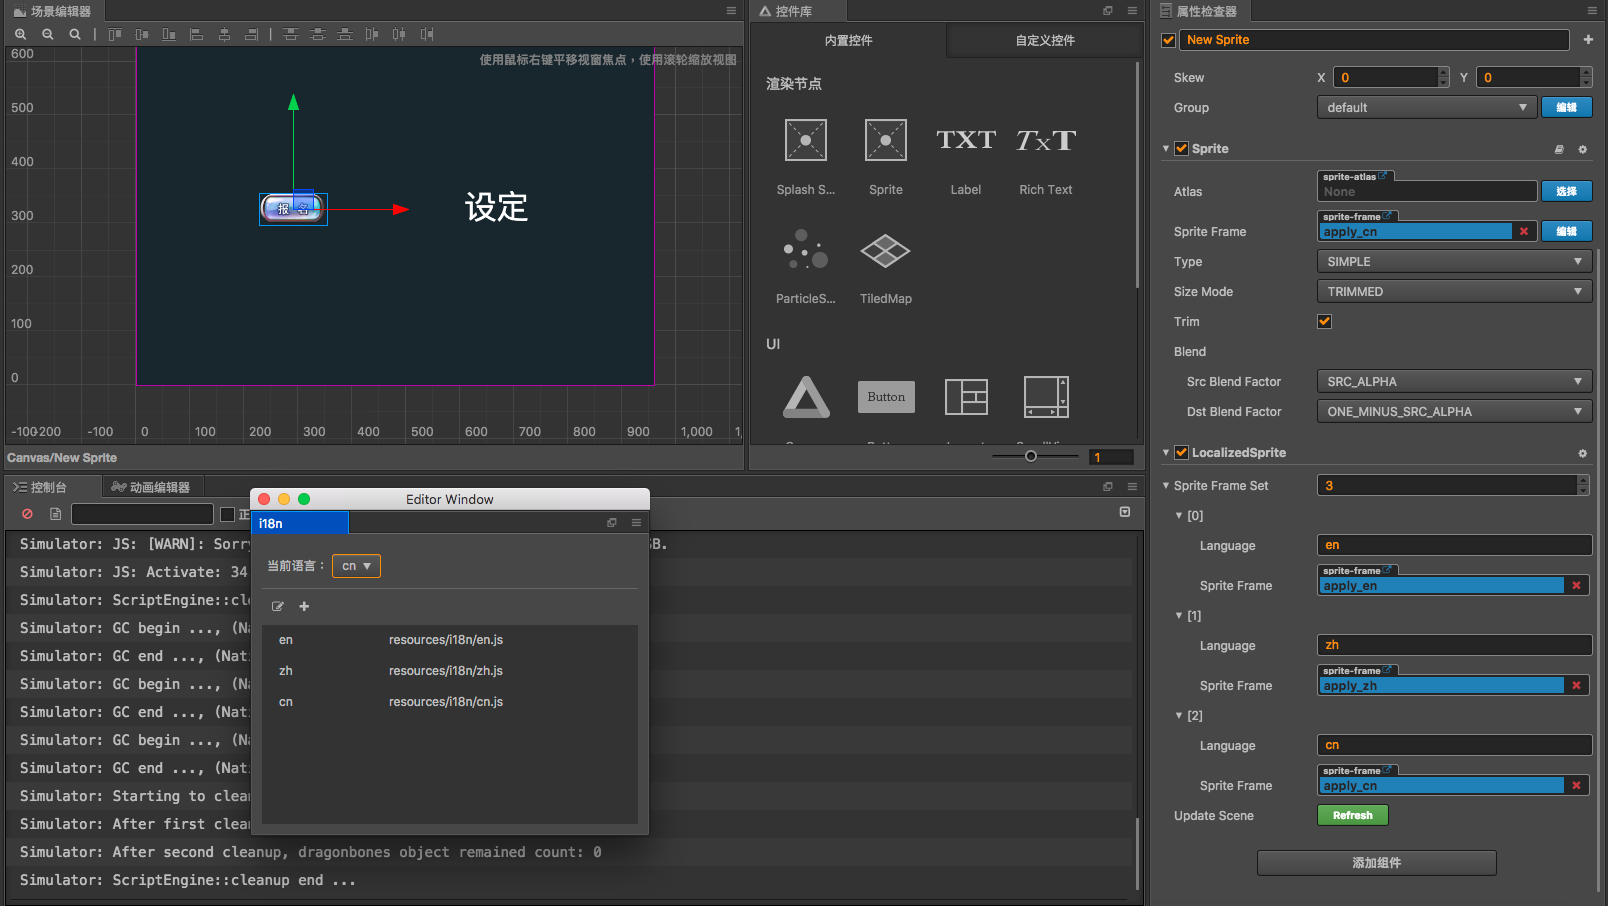Click the clear console icon
Screen dimensions: 1608x906
[x=28, y=514]
